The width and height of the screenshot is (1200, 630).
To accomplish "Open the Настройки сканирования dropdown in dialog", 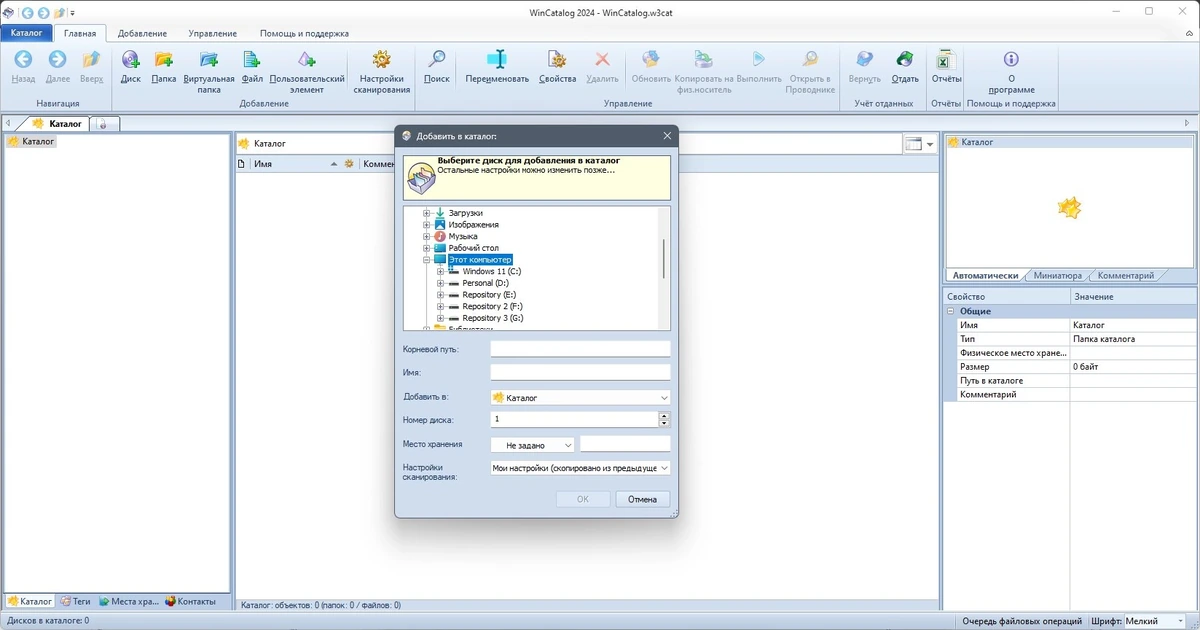I will coord(580,467).
